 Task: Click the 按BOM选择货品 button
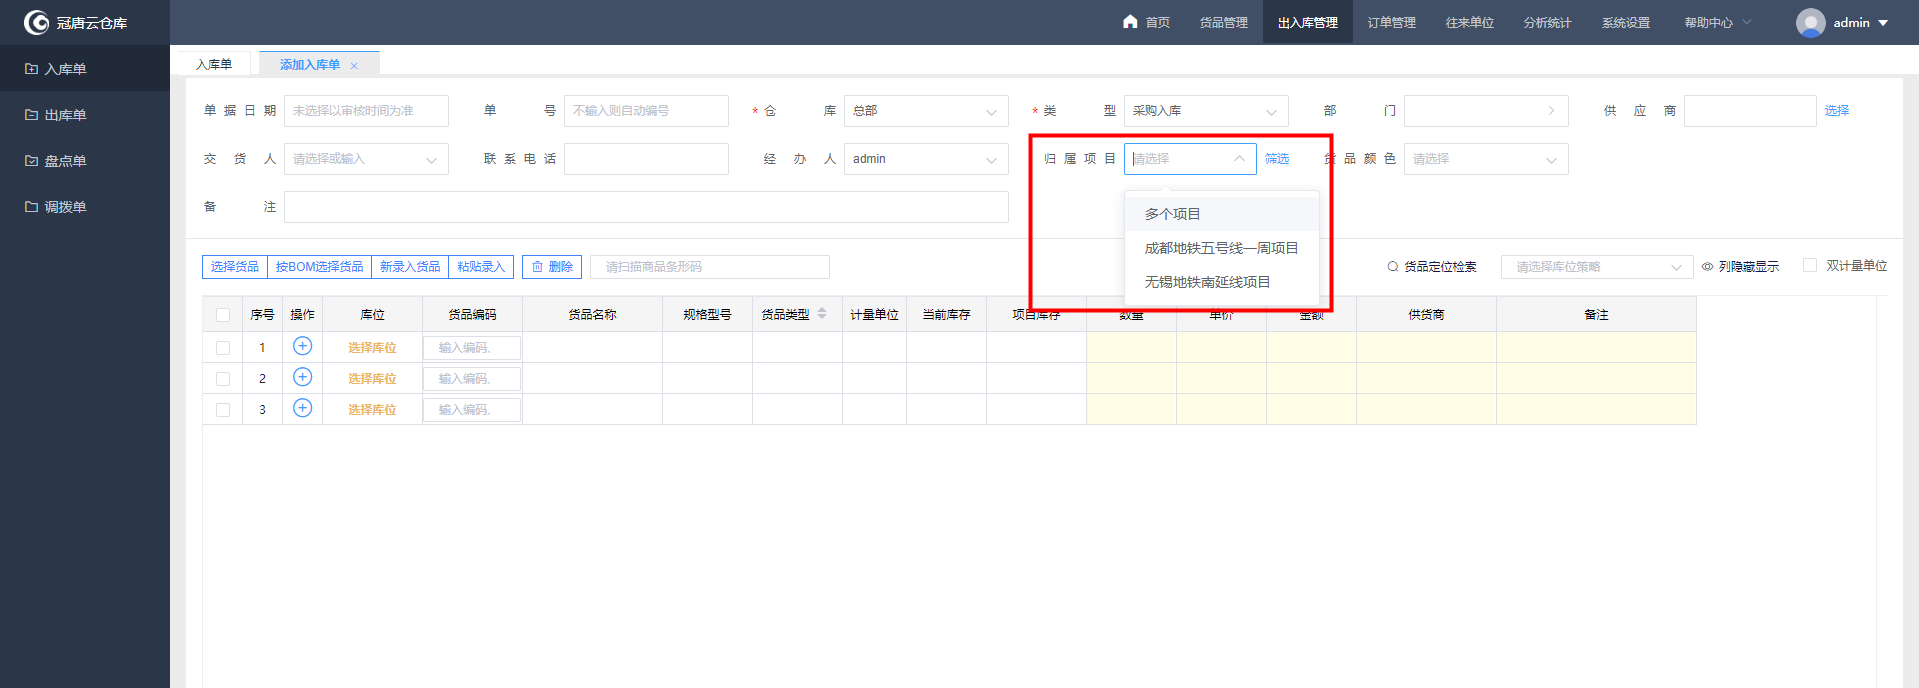coord(320,267)
